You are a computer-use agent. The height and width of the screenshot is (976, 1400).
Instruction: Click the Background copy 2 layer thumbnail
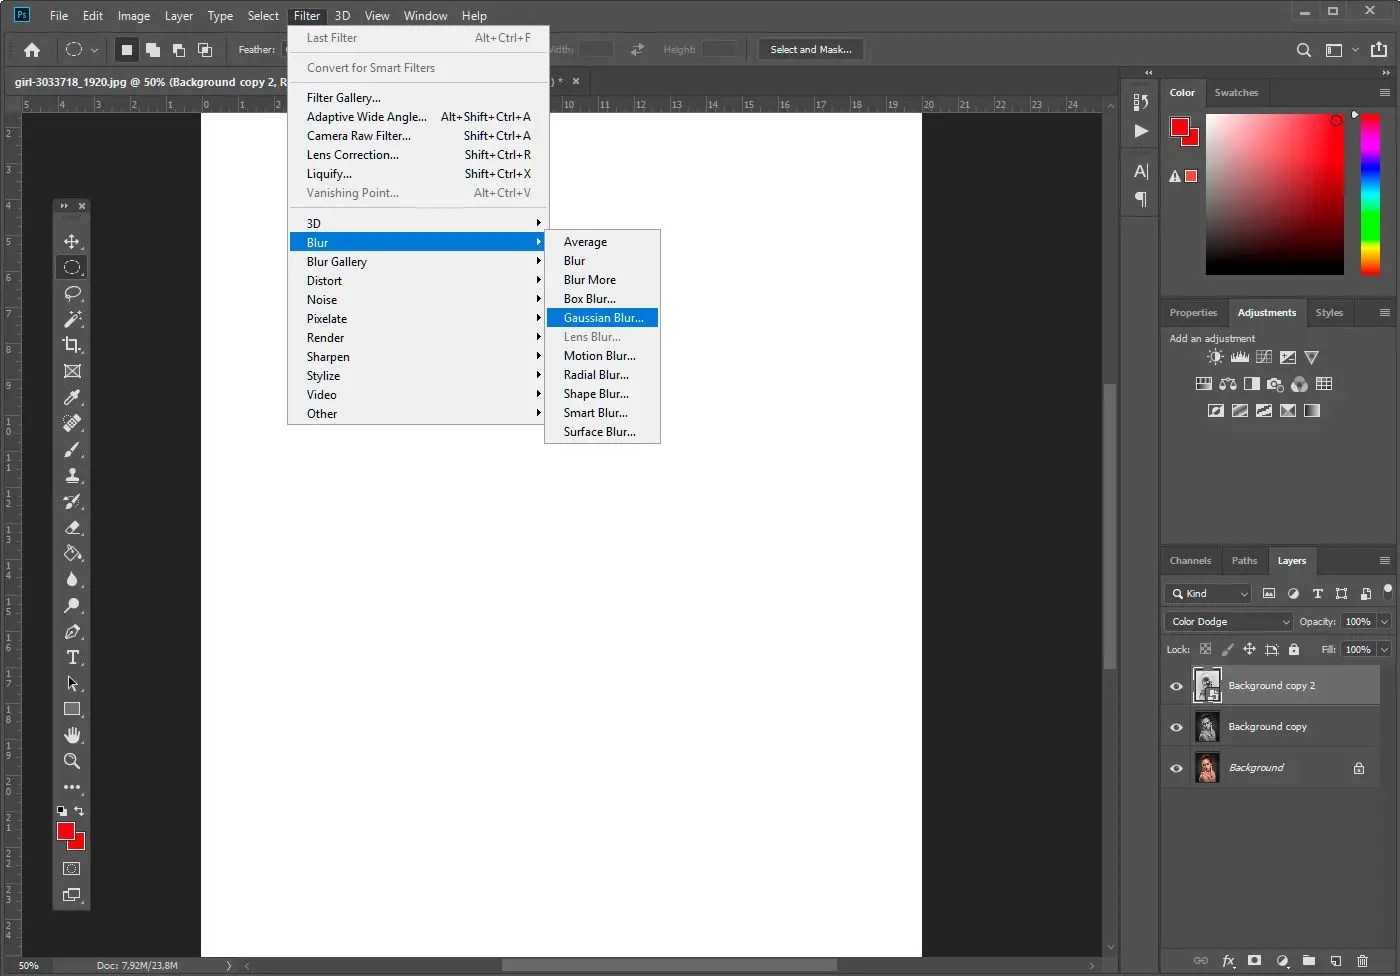(x=1207, y=686)
